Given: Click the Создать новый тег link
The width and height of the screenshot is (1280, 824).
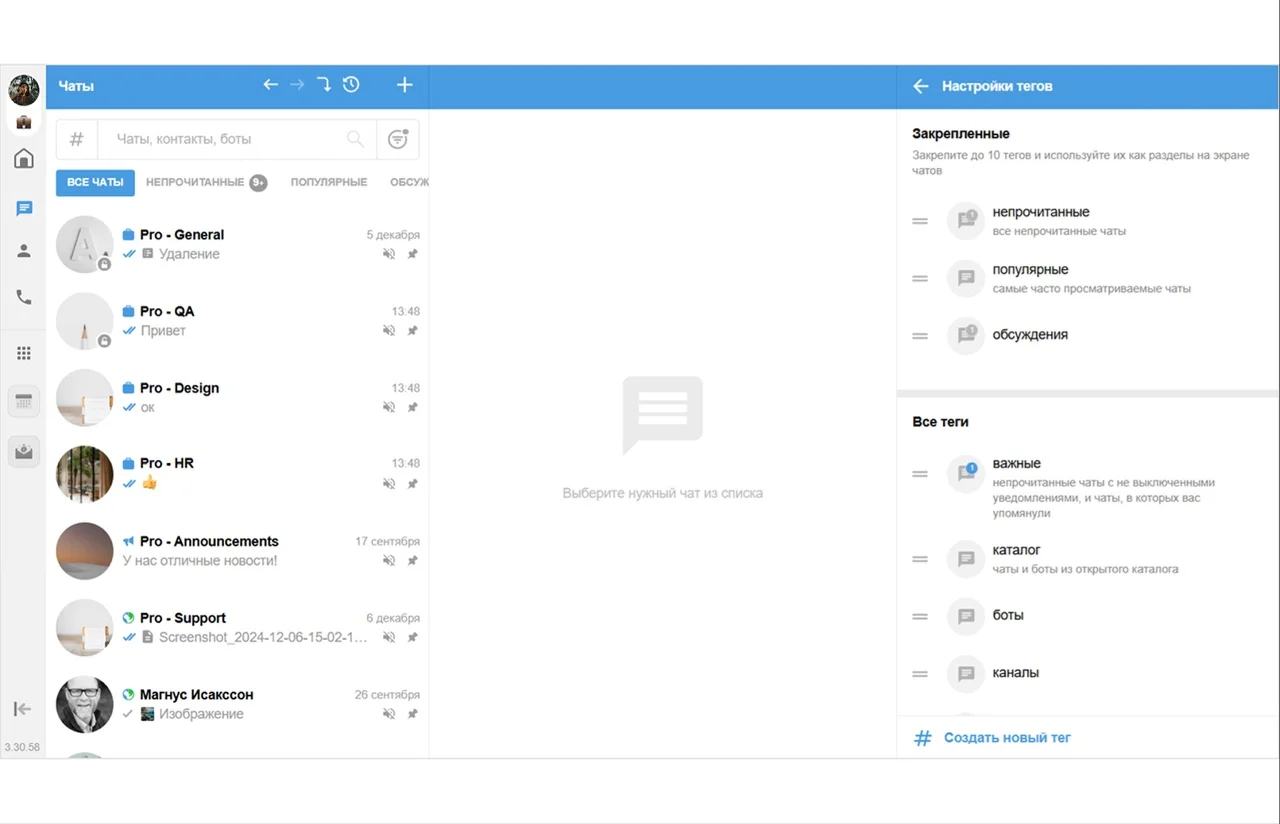Looking at the screenshot, I should pyautogui.click(x=1006, y=737).
